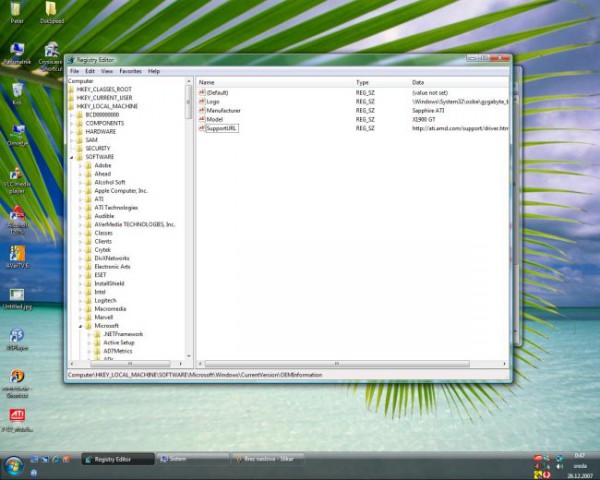Expand the SAM key

click(x=72, y=140)
